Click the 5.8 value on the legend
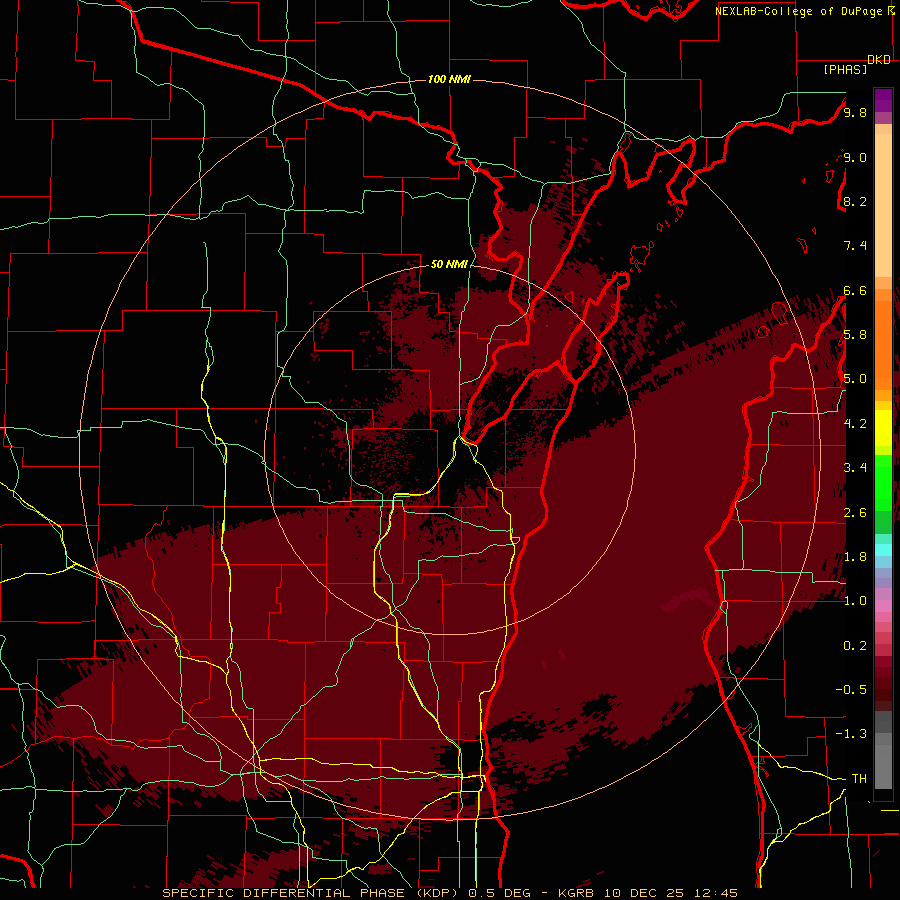This screenshot has width=900, height=900. click(x=855, y=335)
